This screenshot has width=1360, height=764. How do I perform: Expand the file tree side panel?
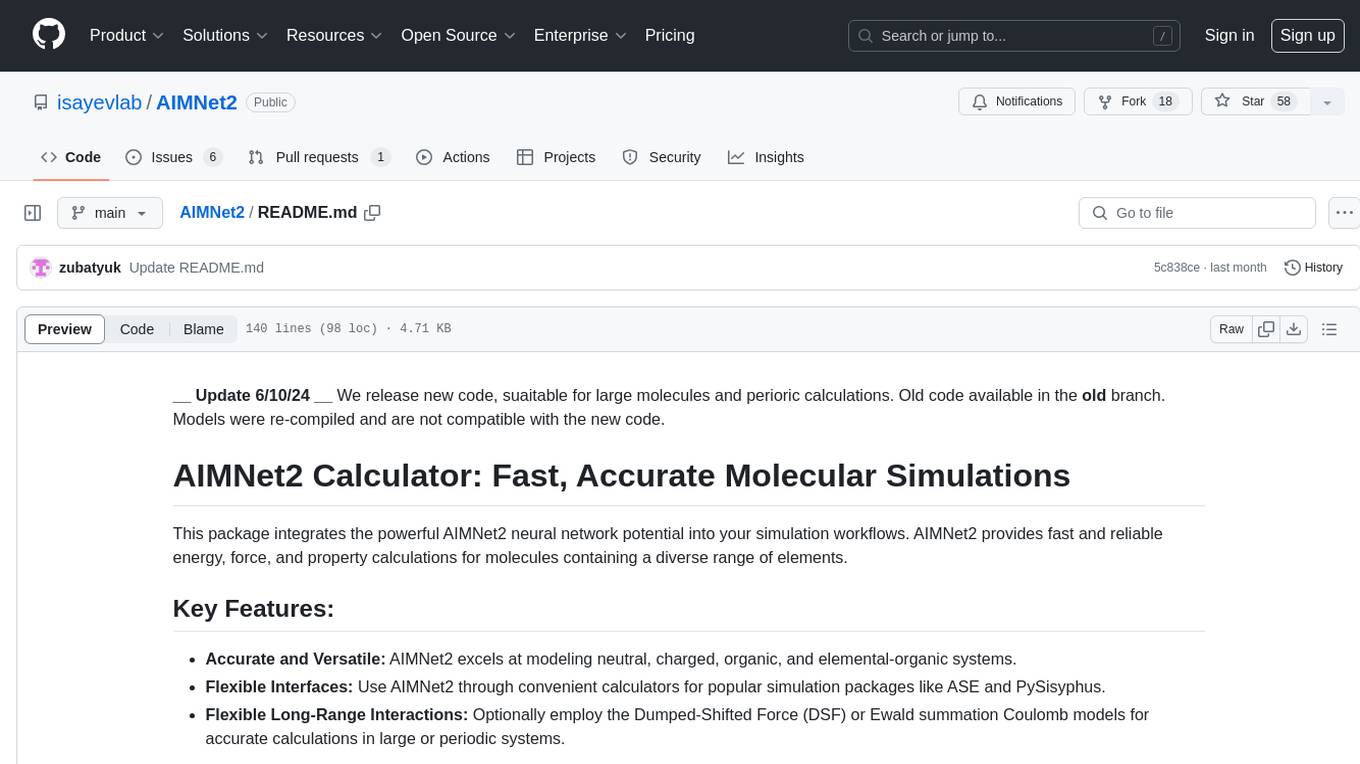(33, 213)
